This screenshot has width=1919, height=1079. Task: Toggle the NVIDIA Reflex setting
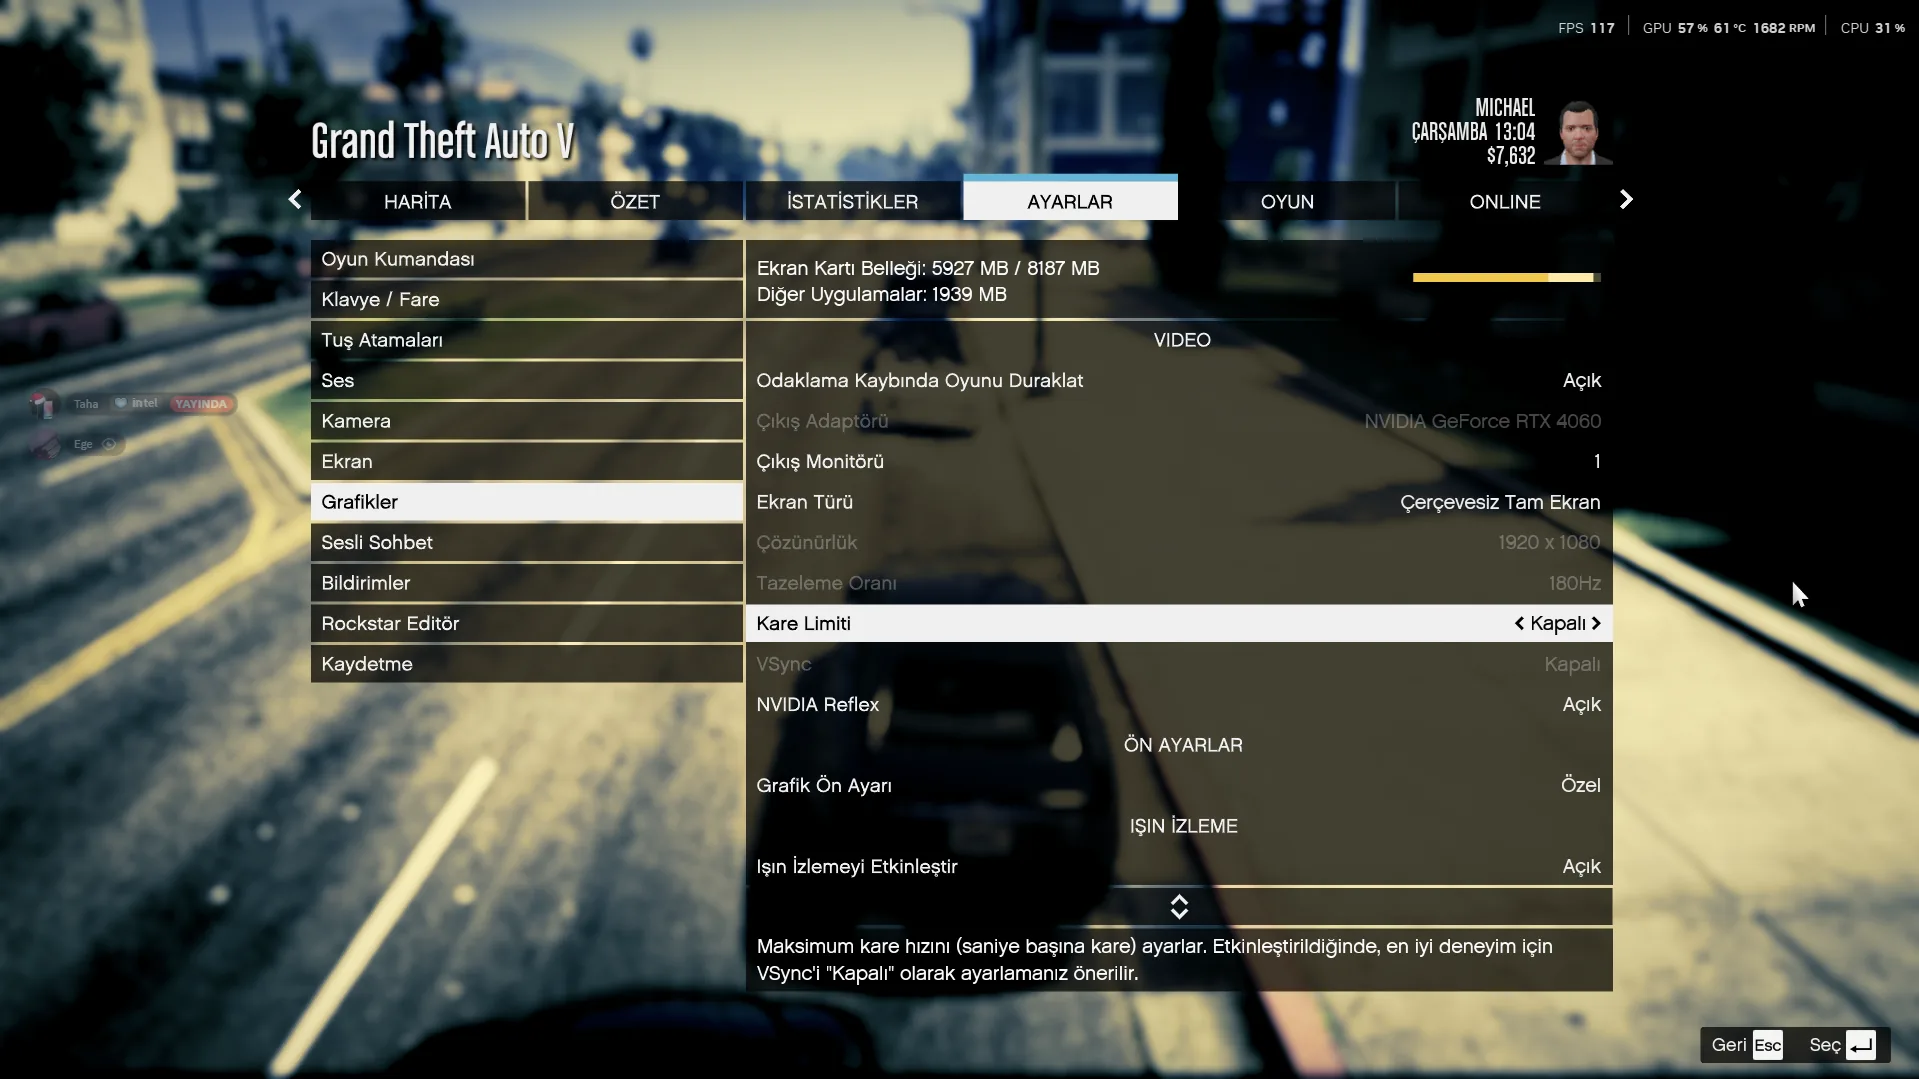1179,704
